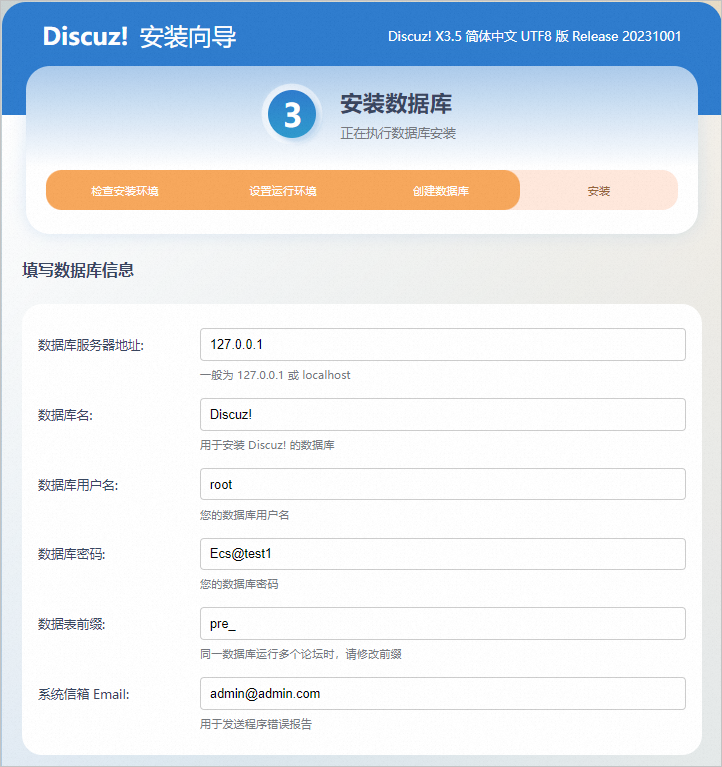Select the 检查安装环境 step
Screen dimensions: 722x767
click(x=125, y=190)
